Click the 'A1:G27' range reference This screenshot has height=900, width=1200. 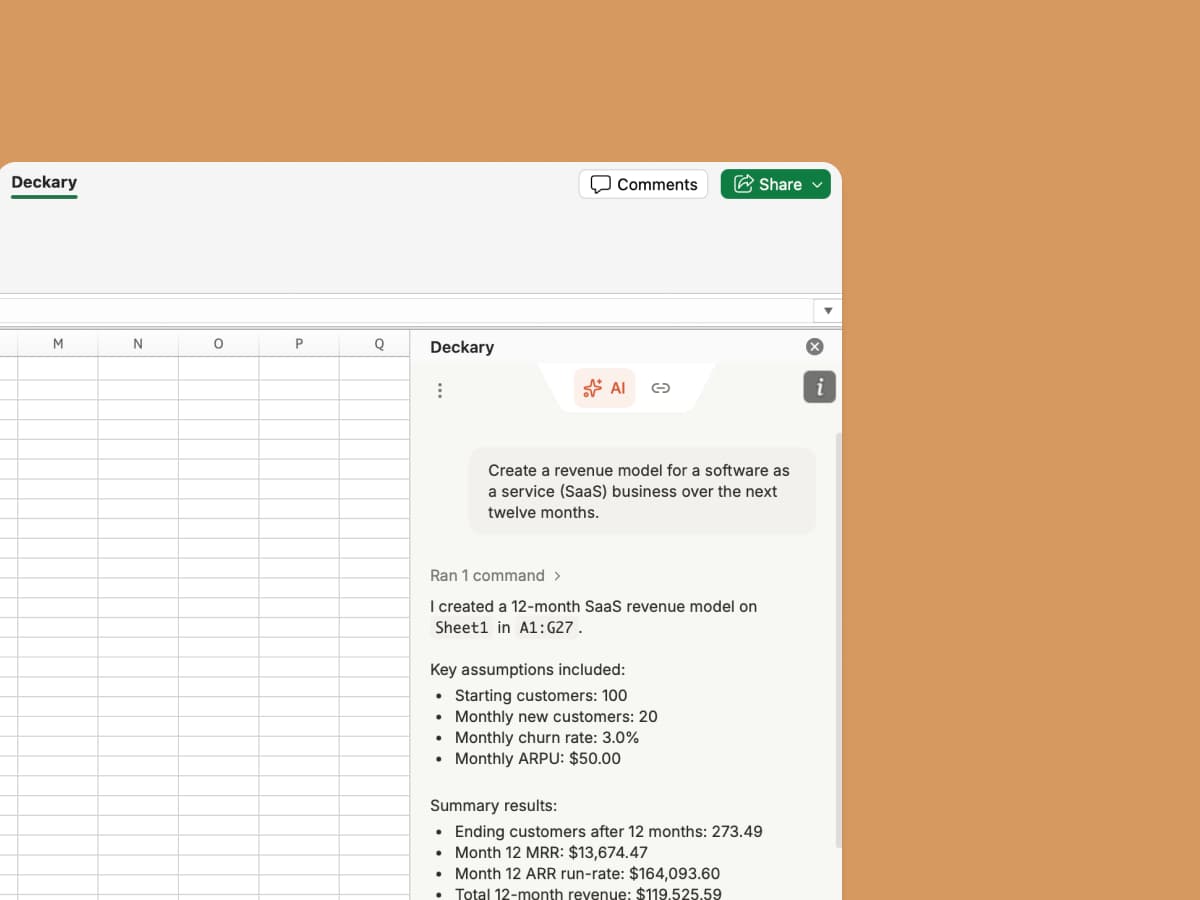pyautogui.click(x=547, y=628)
